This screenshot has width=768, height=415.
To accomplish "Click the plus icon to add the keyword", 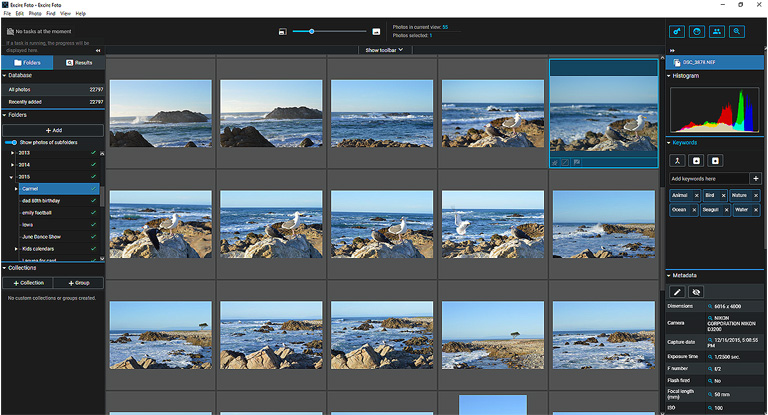I will coord(755,179).
